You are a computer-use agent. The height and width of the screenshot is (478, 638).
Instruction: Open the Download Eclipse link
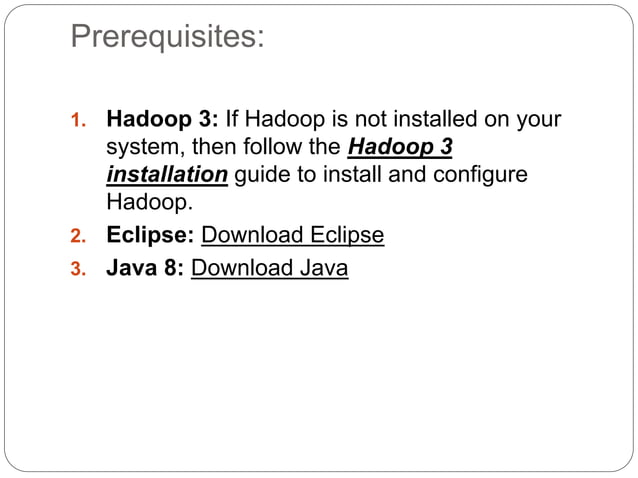293,235
